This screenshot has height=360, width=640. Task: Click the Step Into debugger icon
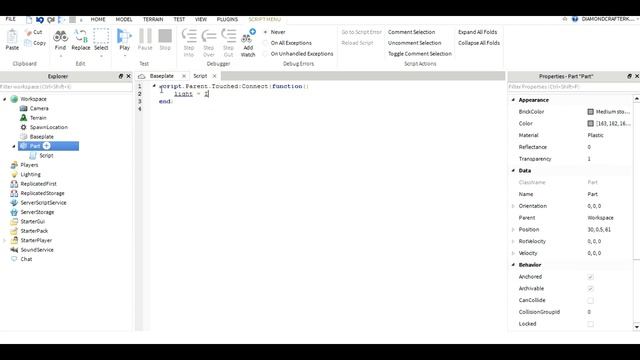click(189, 36)
